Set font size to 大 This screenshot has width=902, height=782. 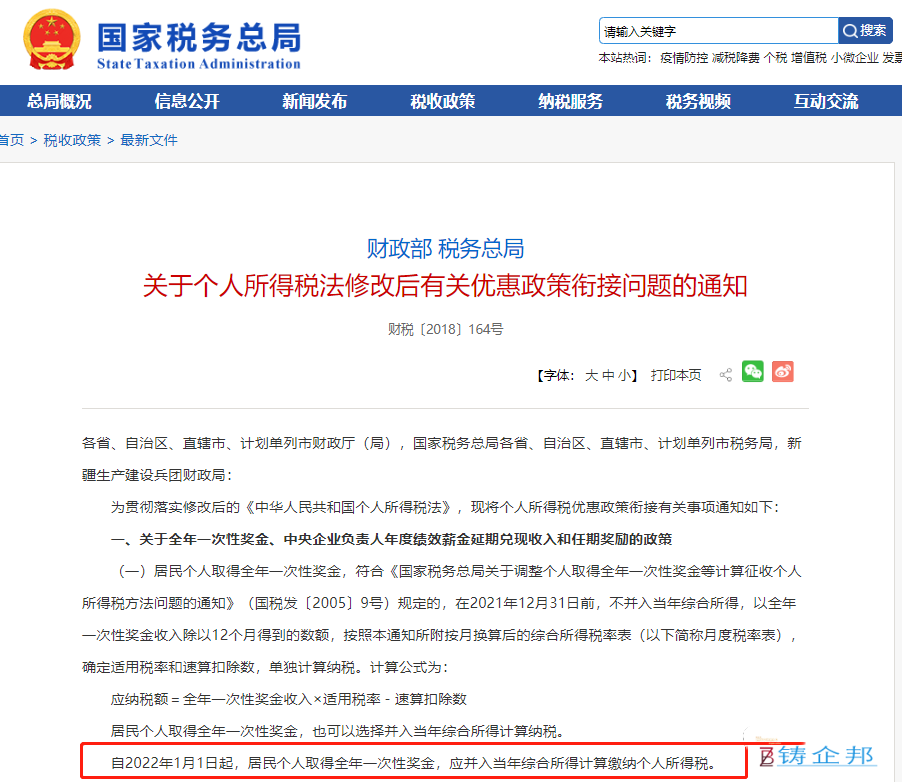pos(591,376)
